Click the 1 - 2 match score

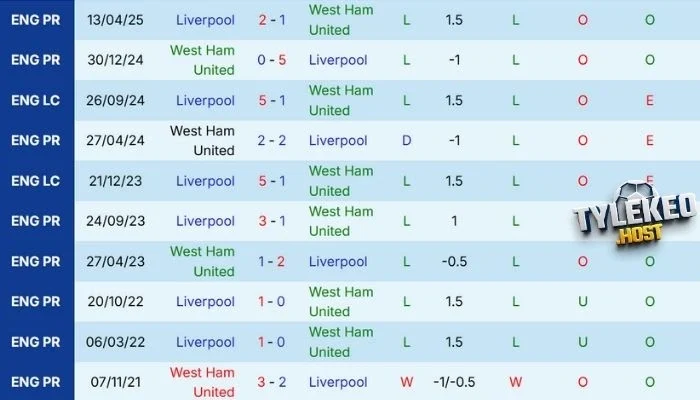tap(271, 261)
